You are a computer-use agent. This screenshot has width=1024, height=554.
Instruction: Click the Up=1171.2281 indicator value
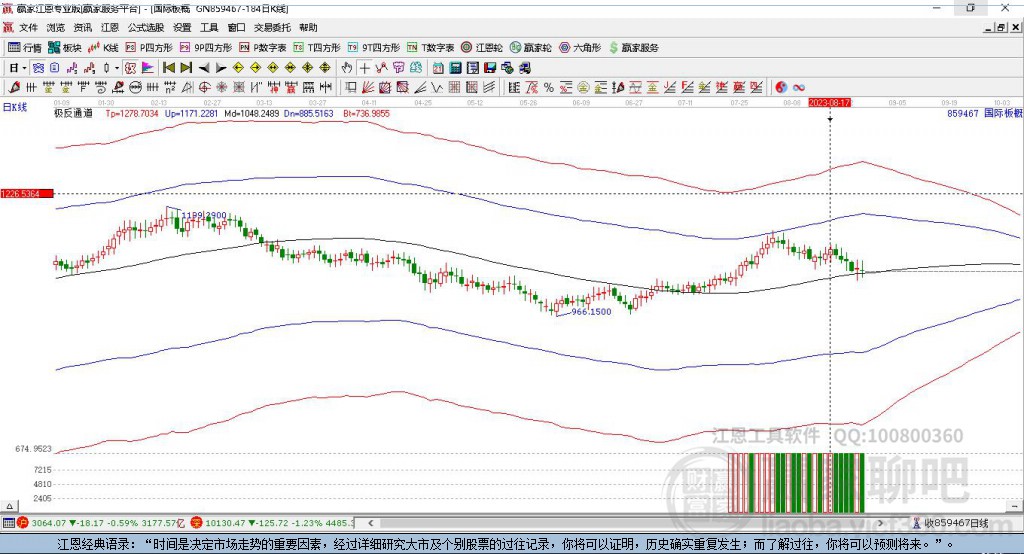point(191,114)
